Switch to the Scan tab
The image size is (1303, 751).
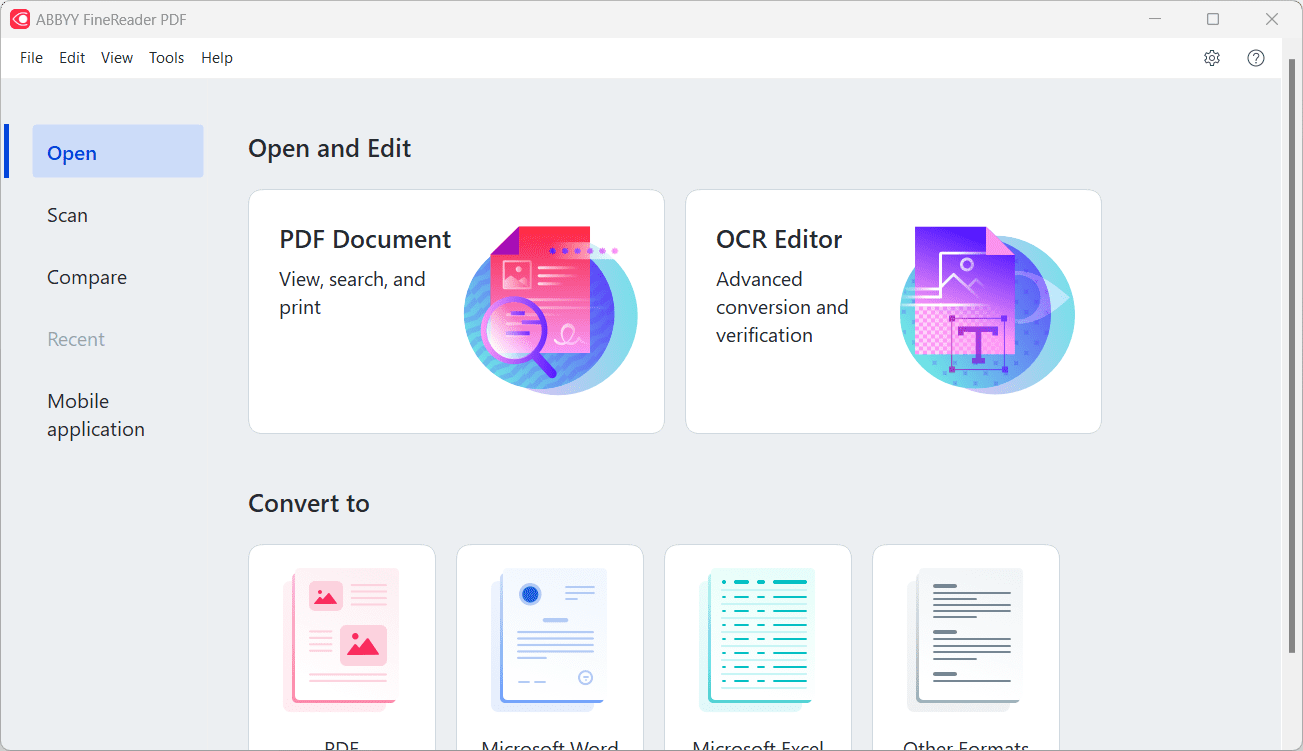tap(67, 215)
